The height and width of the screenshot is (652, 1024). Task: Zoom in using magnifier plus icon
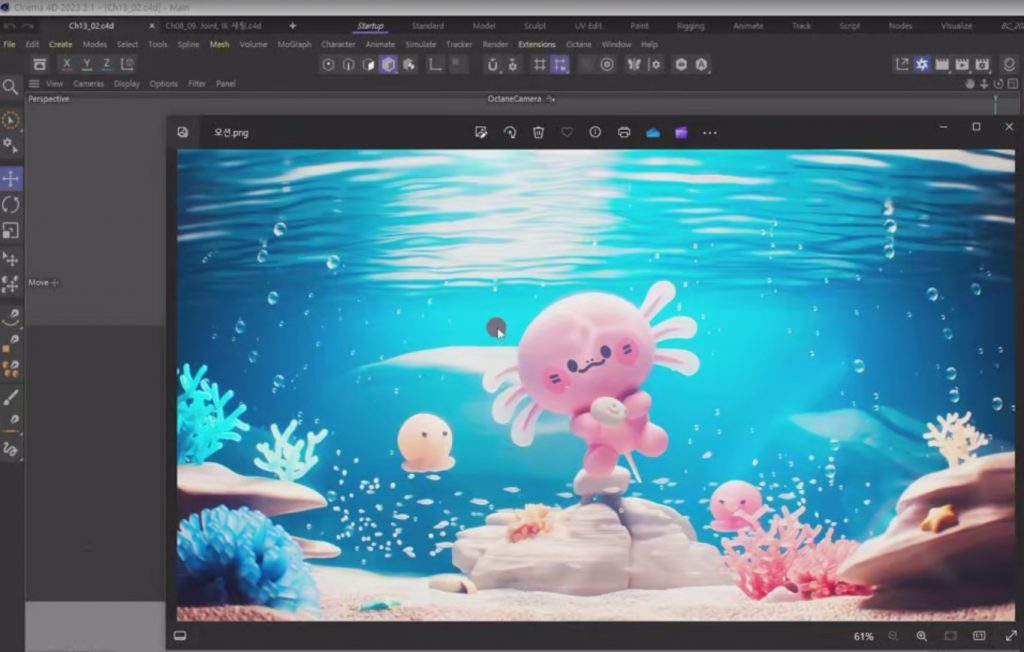point(921,636)
